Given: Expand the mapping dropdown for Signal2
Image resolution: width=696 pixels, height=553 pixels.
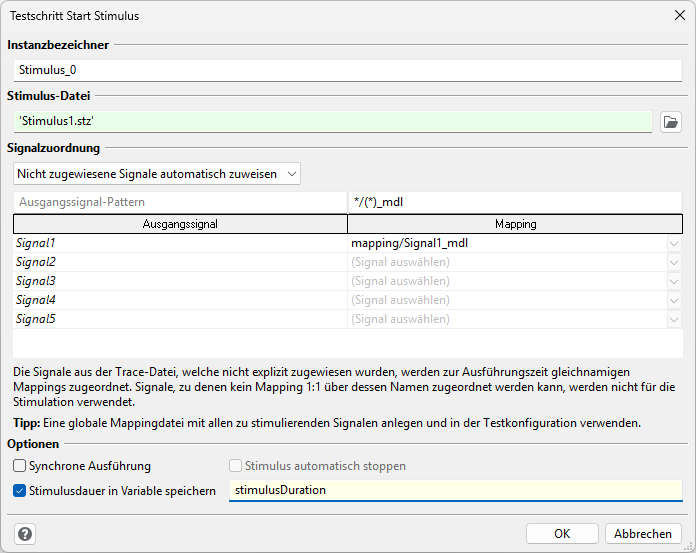Looking at the screenshot, I should point(674,263).
